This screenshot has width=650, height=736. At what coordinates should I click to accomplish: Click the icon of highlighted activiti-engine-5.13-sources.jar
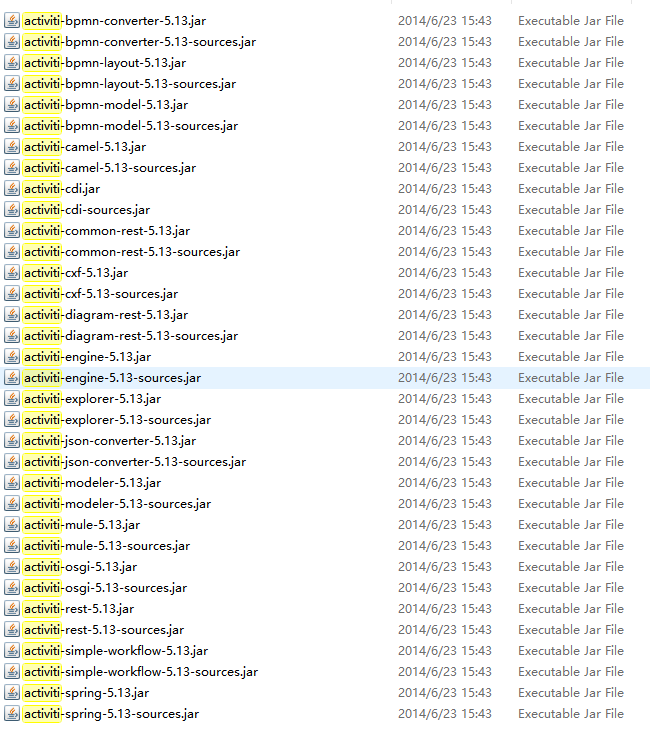(x=12, y=378)
